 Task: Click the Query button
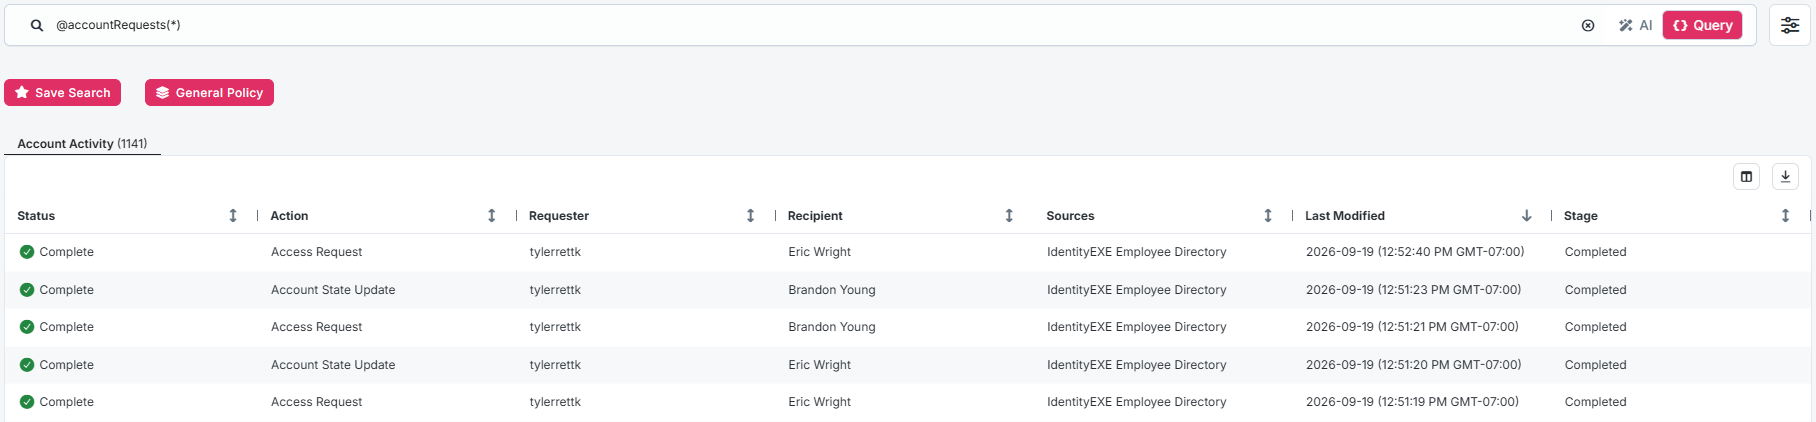tap(1702, 26)
